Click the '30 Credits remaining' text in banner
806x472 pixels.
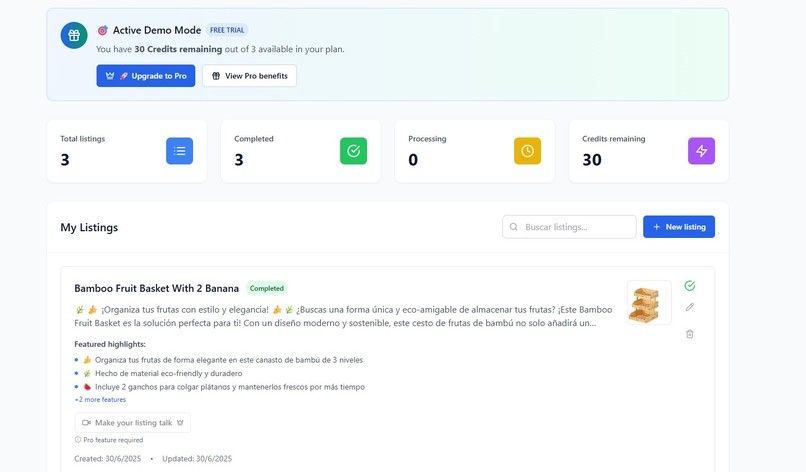[x=178, y=49]
